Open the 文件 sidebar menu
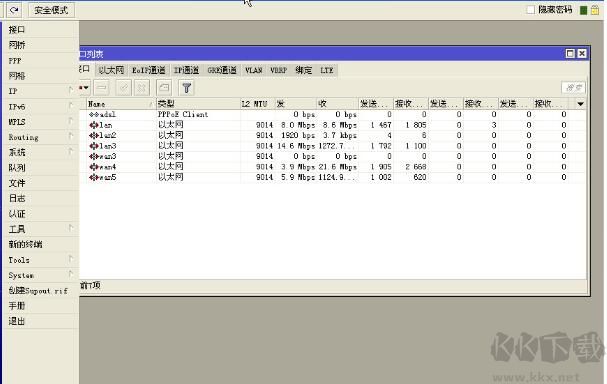The height and width of the screenshot is (384, 607). pos(40,183)
